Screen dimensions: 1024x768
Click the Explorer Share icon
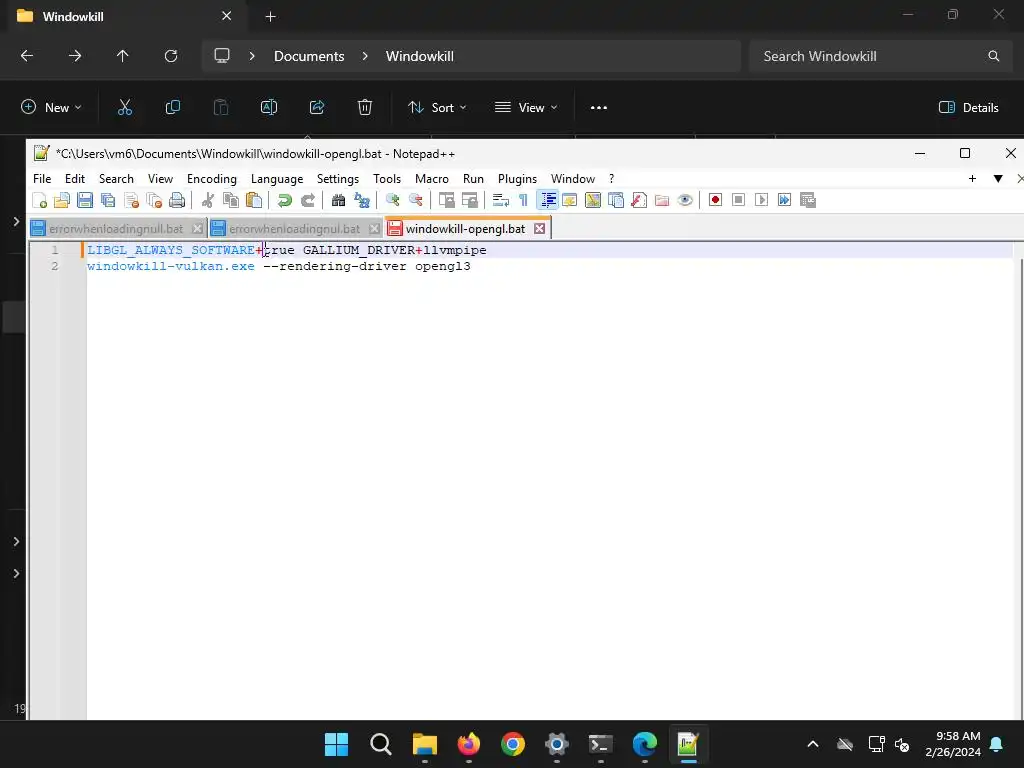click(x=317, y=108)
